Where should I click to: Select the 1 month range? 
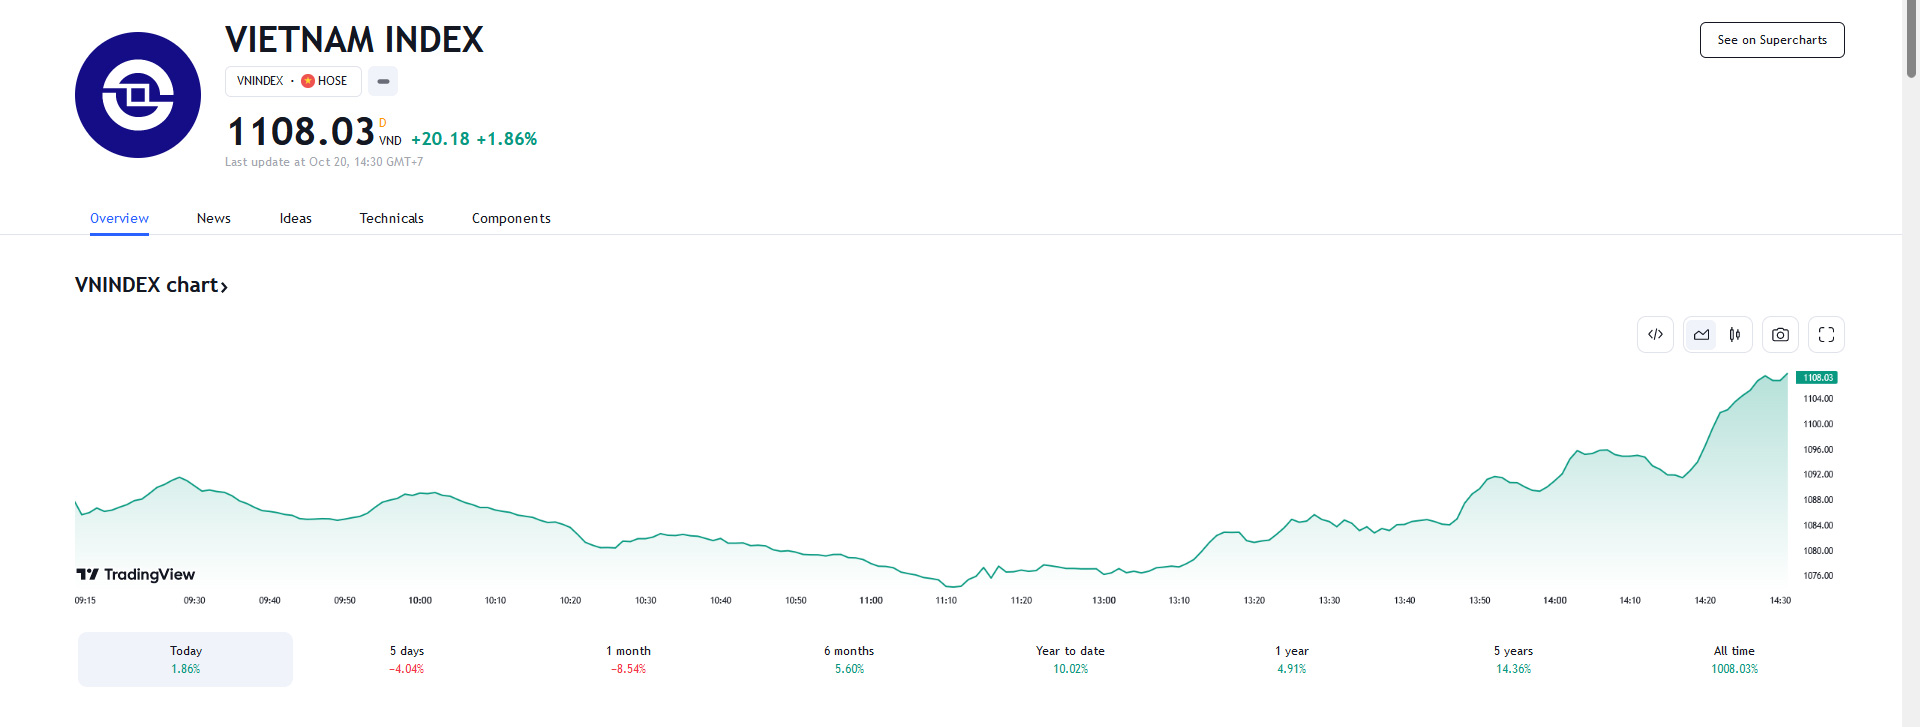[x=628, y=659]
